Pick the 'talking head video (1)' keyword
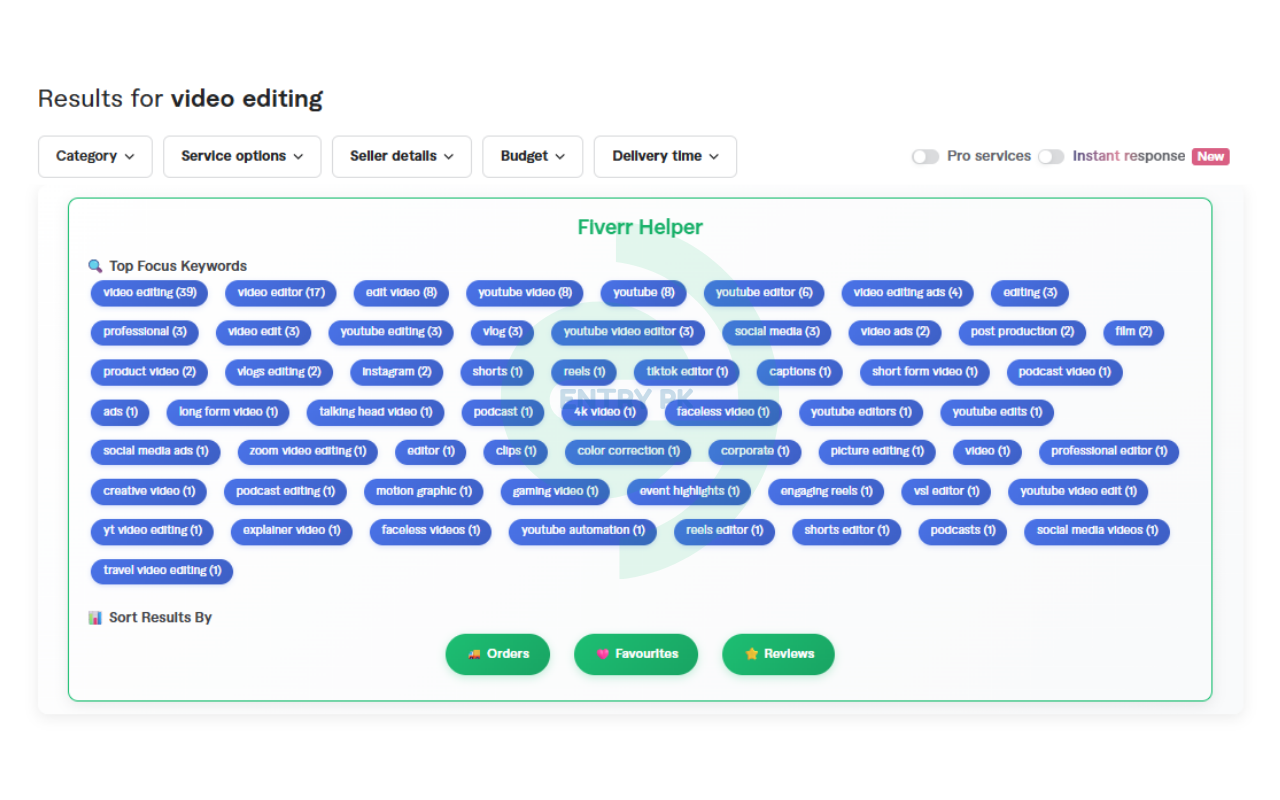1280x800 pixels. pyautogui.click(x=376, y=412)
